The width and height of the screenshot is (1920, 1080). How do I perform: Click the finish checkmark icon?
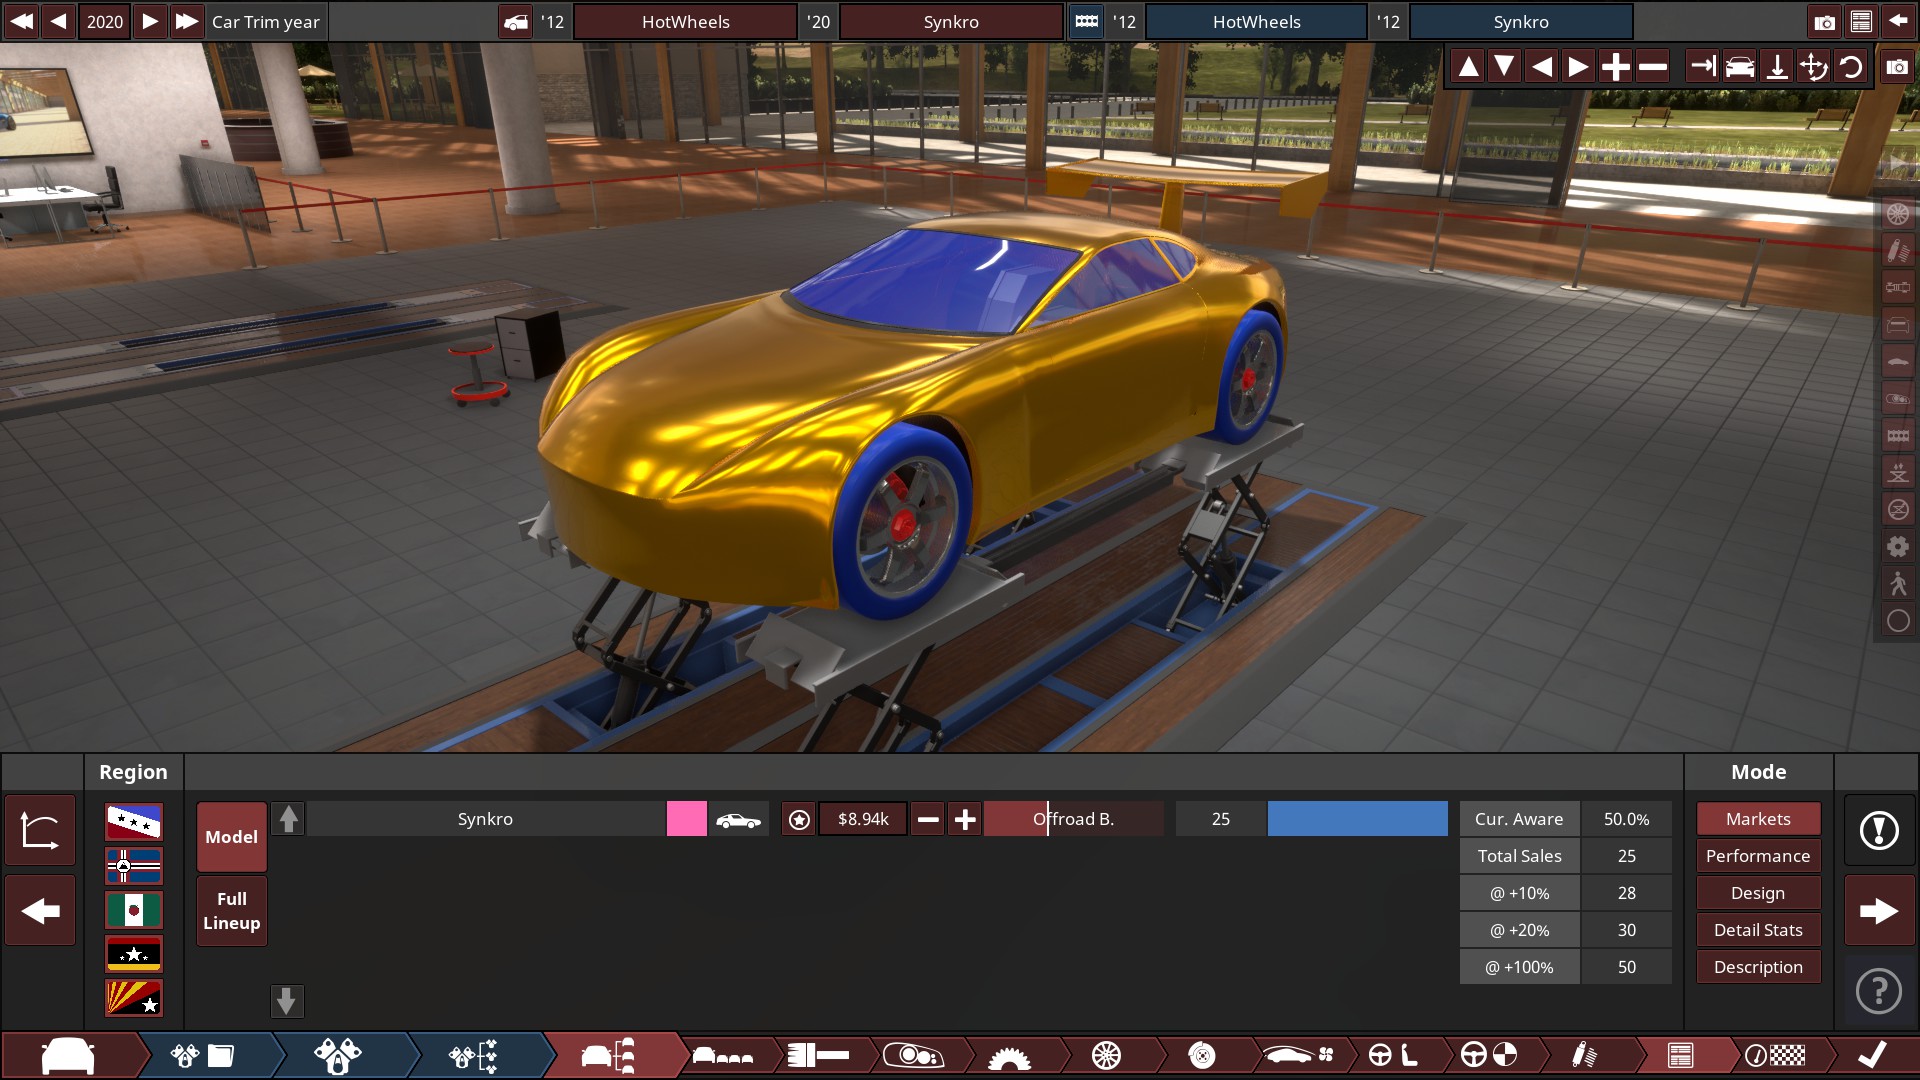pos(1872,1055)
